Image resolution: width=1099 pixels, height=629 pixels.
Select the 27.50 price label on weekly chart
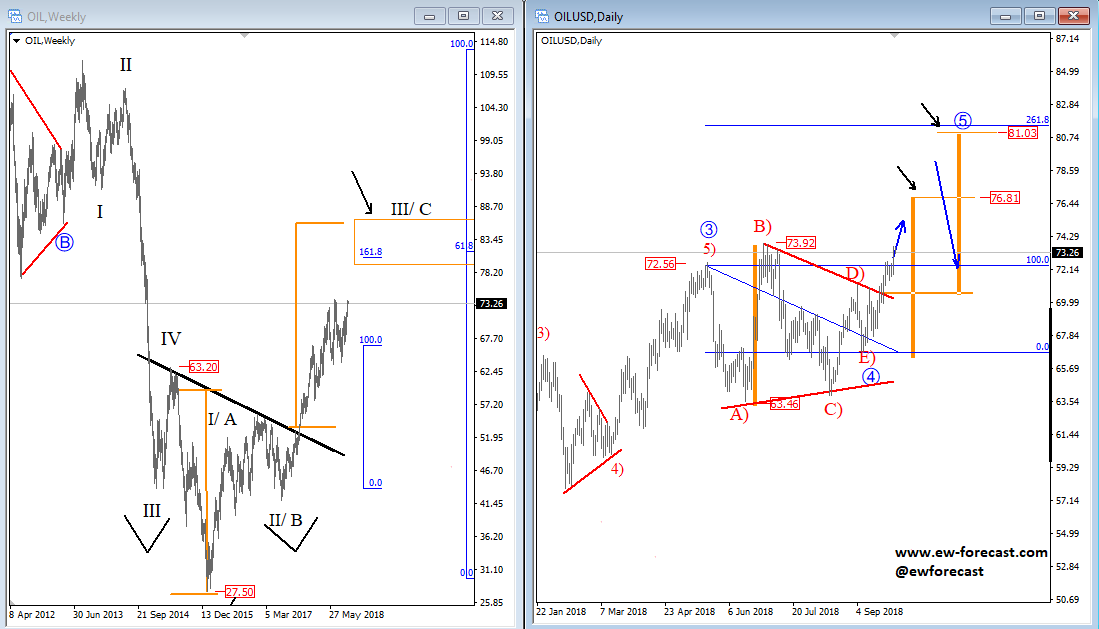[x=242, y=592]
